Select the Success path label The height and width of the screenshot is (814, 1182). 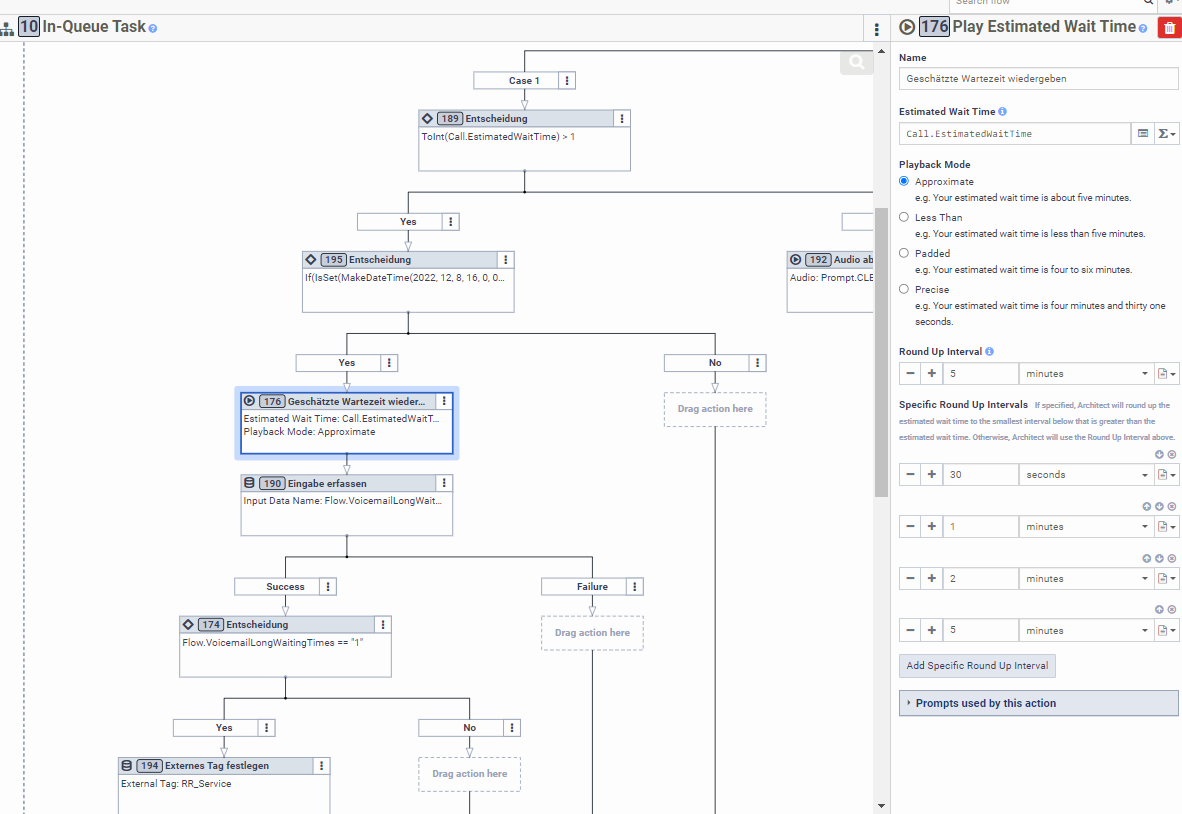click(285, 586)
